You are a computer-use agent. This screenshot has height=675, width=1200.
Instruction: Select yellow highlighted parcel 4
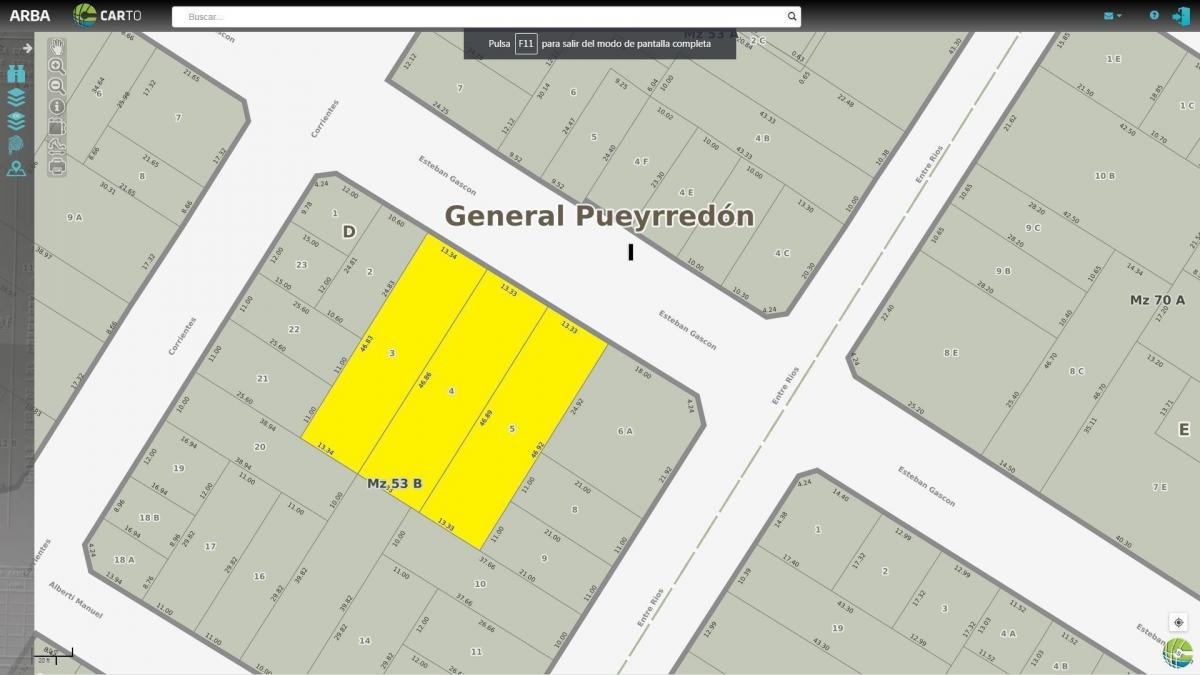tap(452, 391)
